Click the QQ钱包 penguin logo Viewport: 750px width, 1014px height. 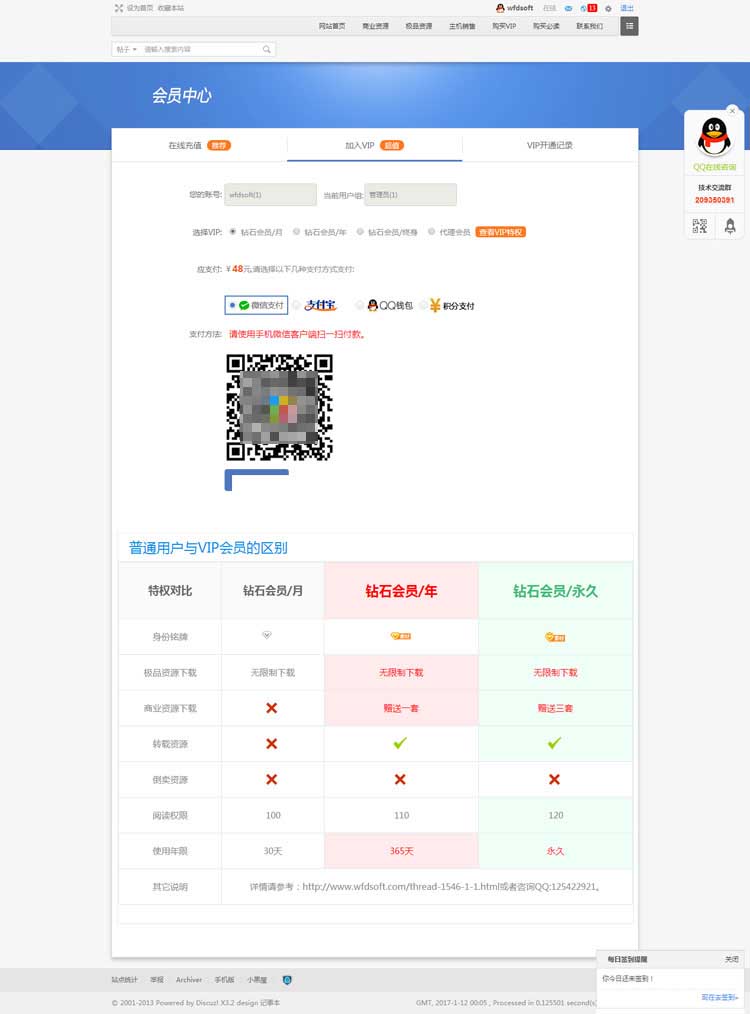click(372, 305)
